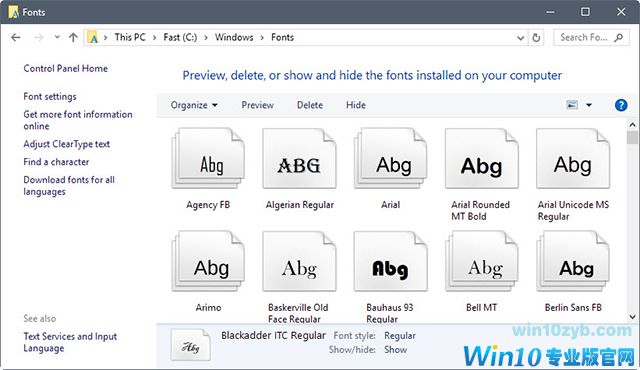The height and width of the screenshot is (370, 640).
Task: Click the Fonts folder icon in address bar
Action: click(93, 38)
